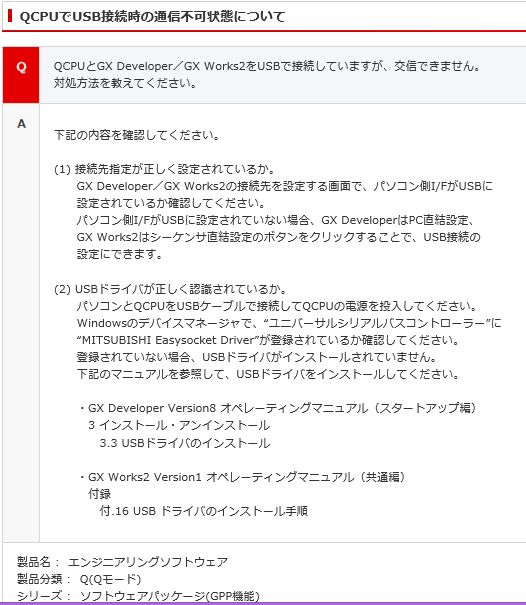Click 付.16 USB ドライバのインストール手順 line
The width and height of the screenshot is (526, 605).
pos(203,511)
